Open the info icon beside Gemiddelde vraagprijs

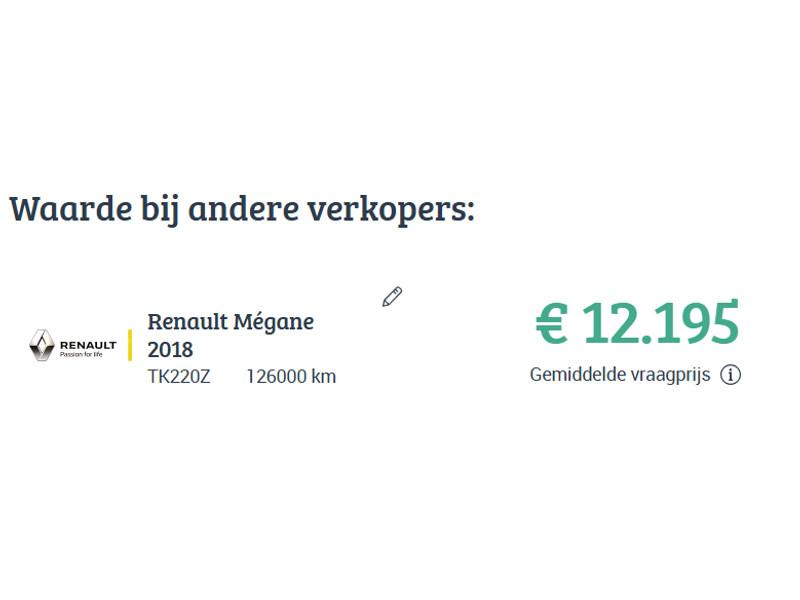pos(731,376)
